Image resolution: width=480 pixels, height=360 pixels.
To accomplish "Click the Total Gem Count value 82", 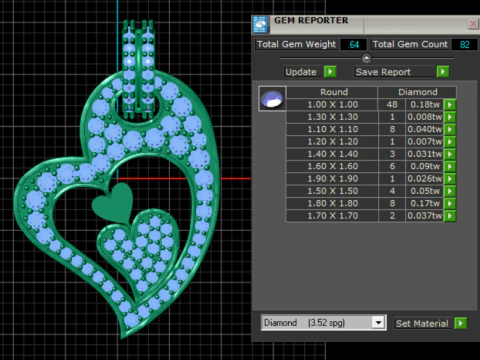I will (x=465, y=45).
